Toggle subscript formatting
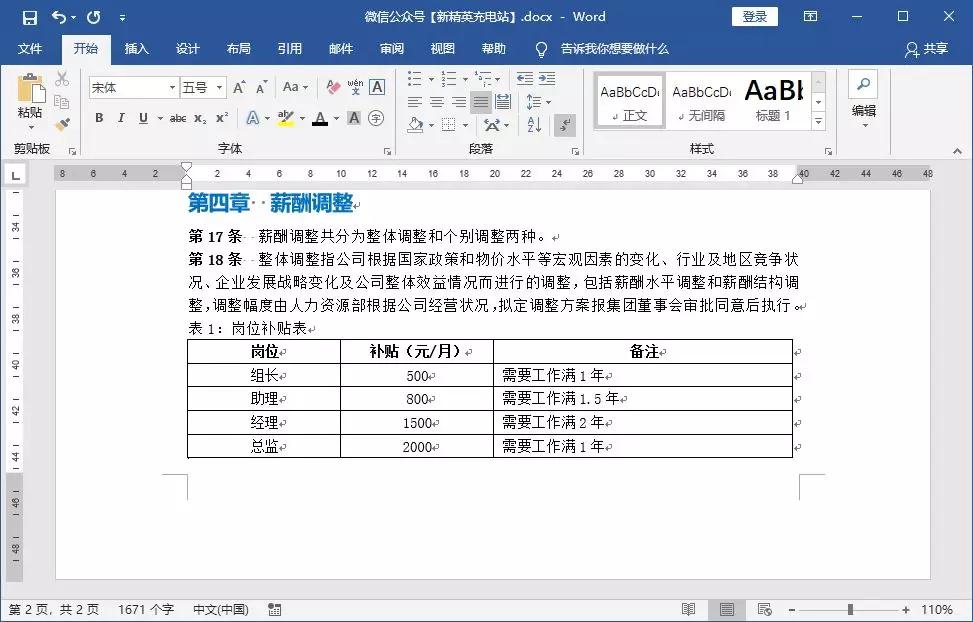Screen dimensions: 973x622 point(201,118)
